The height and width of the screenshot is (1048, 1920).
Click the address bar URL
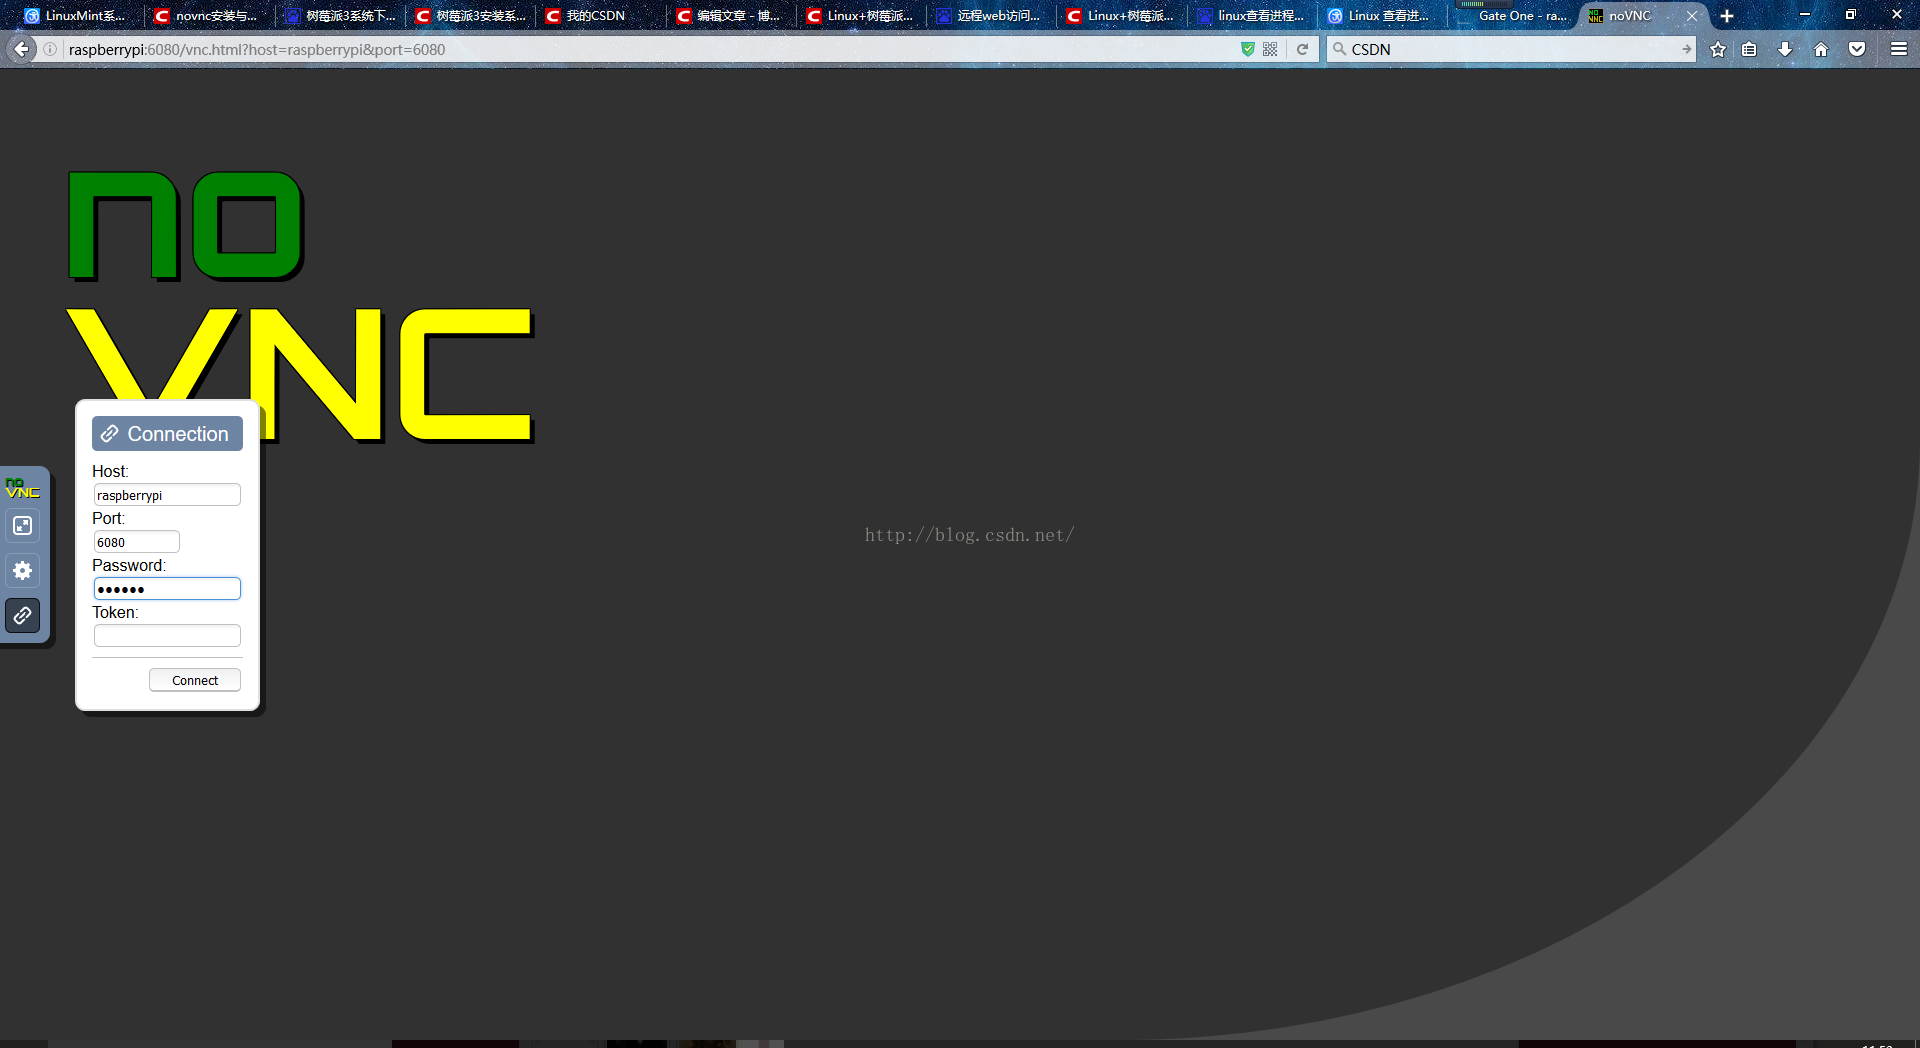tap(257, 49)
